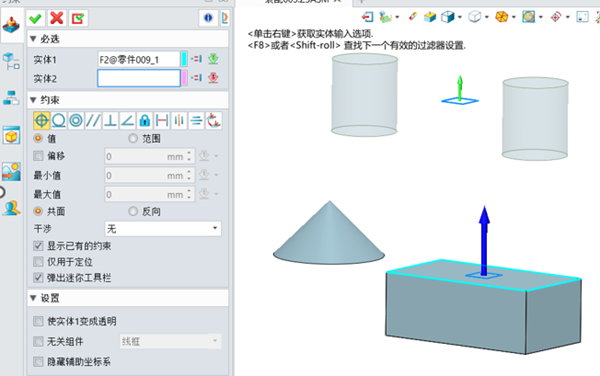Screen dimensions: 600x376
Task: Open dropdown arrow beside wireframe cube icon
Action: coord(487,17)
